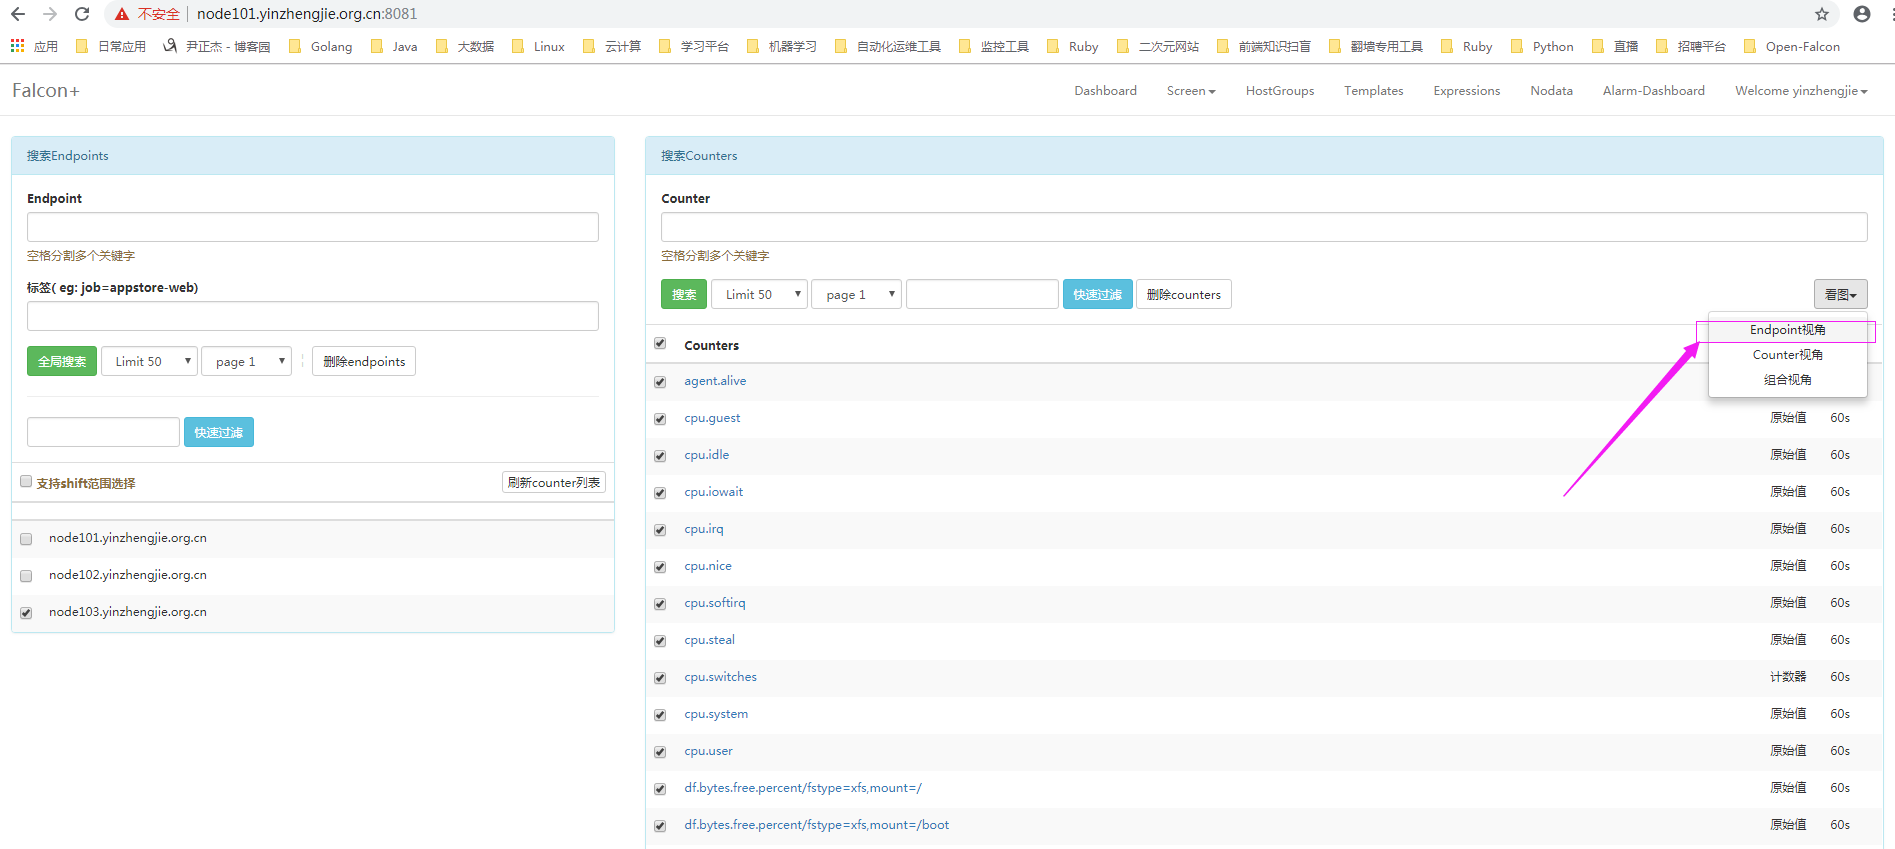Click the 删除endpoints button

(x=364, y=361)
